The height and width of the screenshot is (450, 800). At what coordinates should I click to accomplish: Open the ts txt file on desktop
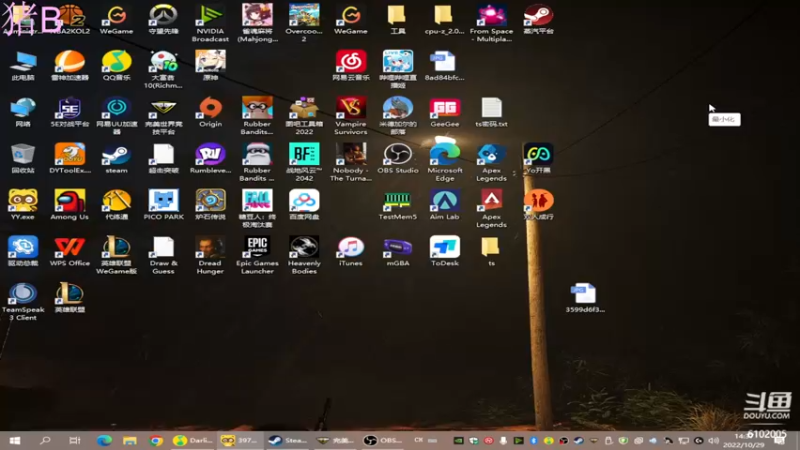pos(491,112)
